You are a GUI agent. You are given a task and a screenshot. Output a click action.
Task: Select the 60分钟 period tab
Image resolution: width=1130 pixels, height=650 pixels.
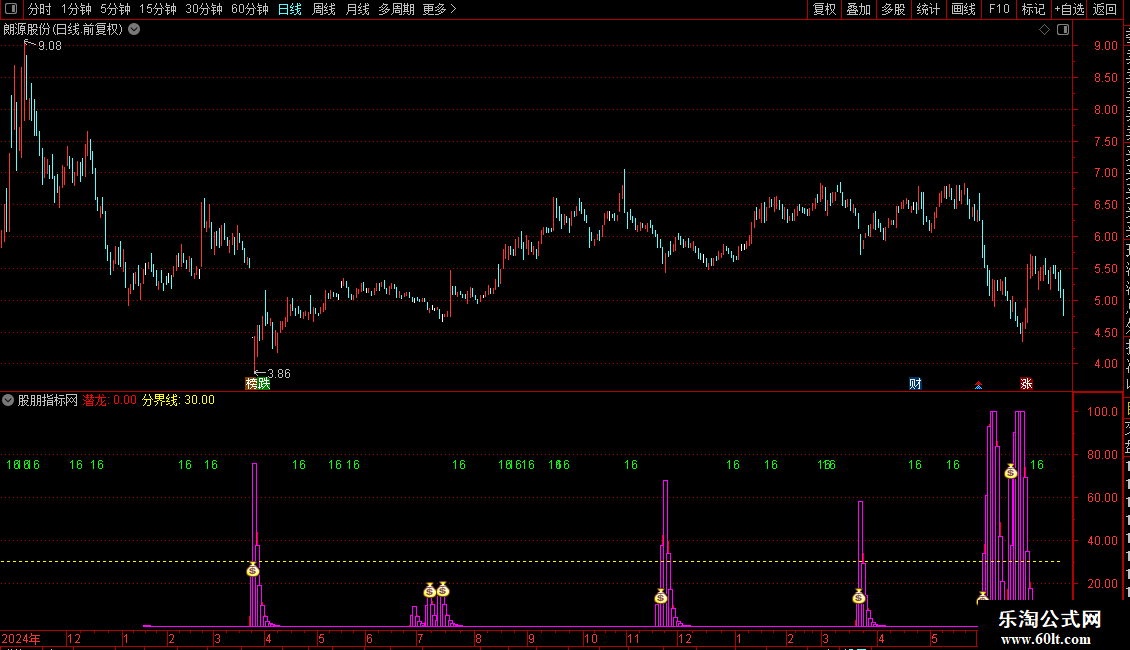click(x=250, y=9)
